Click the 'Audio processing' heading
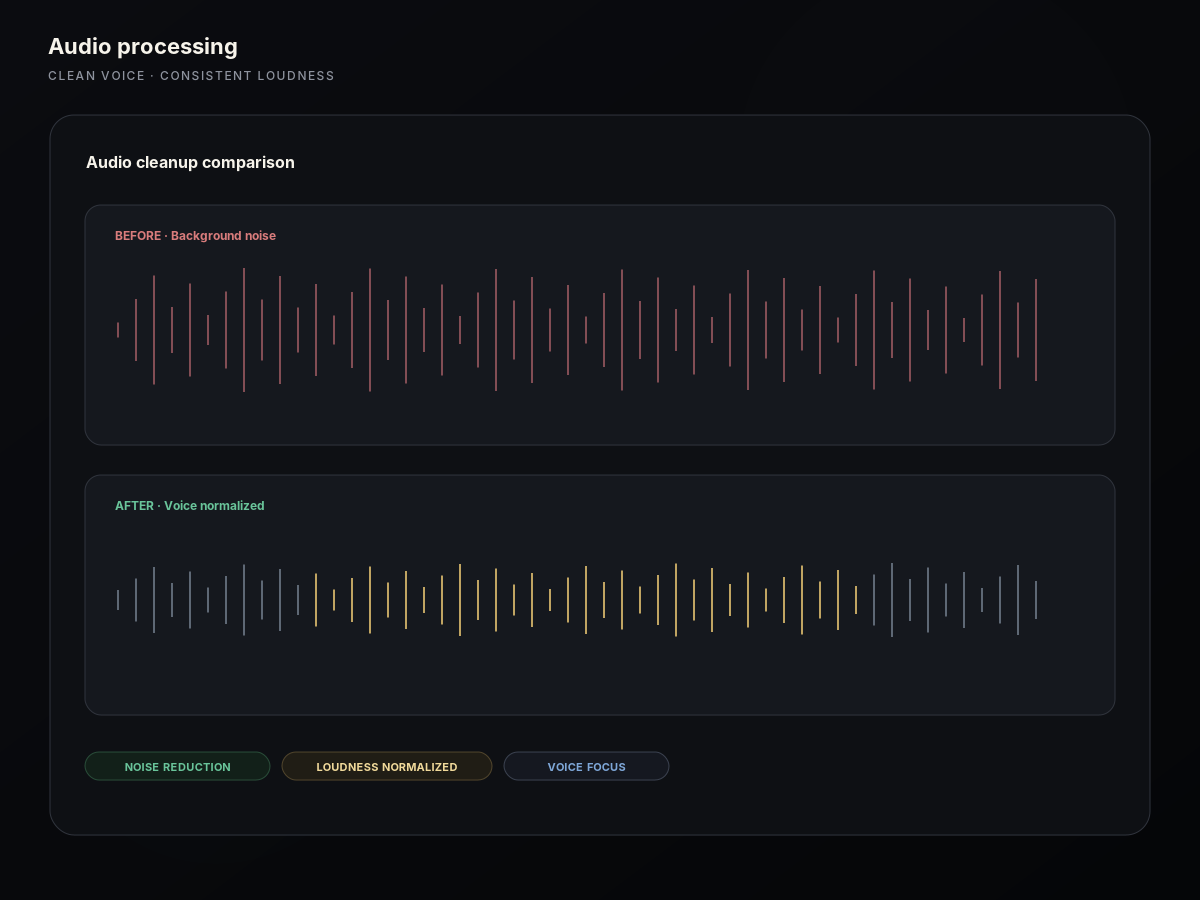 [143, 47]
